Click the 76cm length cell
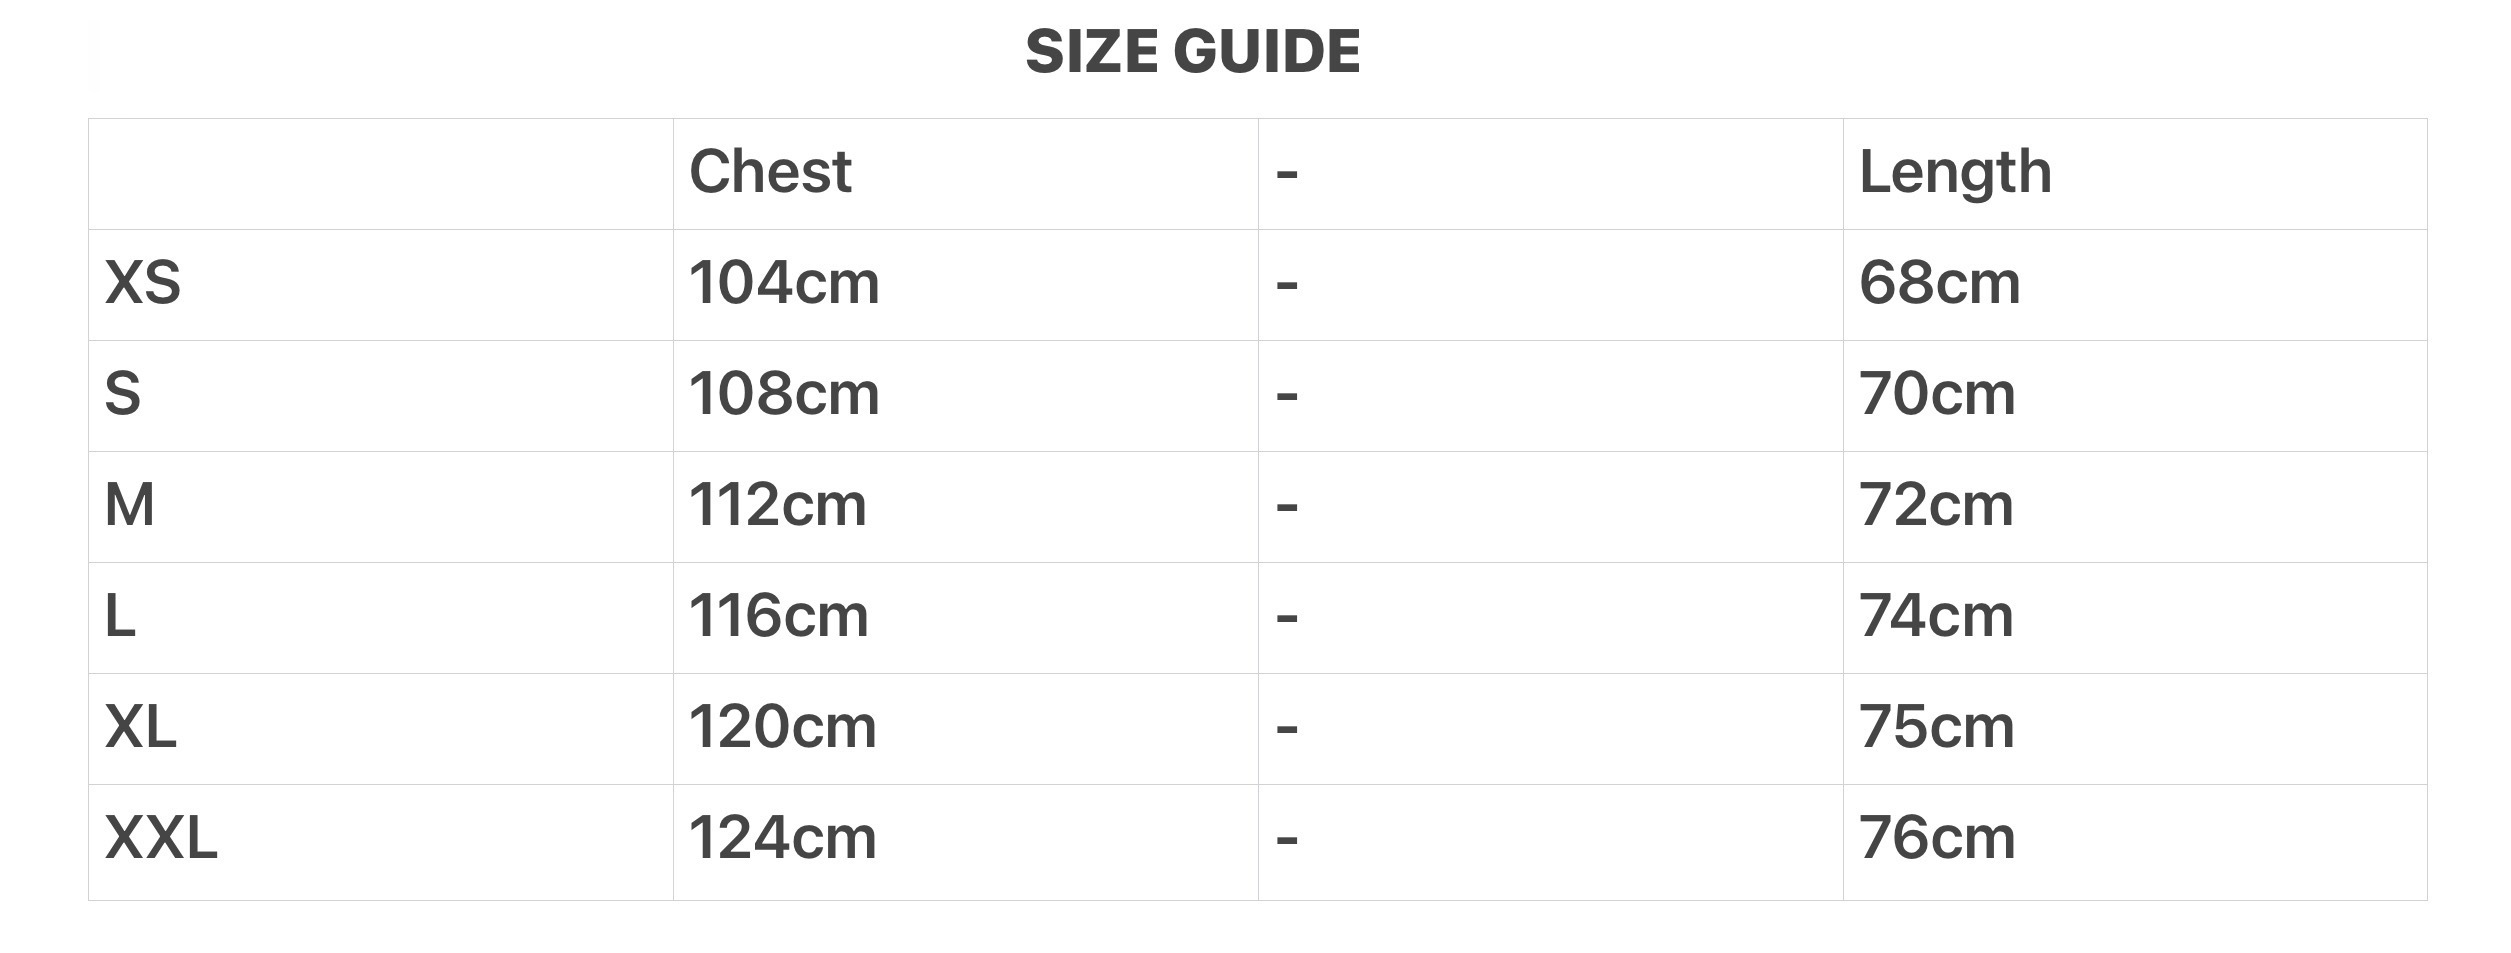 click(1937, 838)
